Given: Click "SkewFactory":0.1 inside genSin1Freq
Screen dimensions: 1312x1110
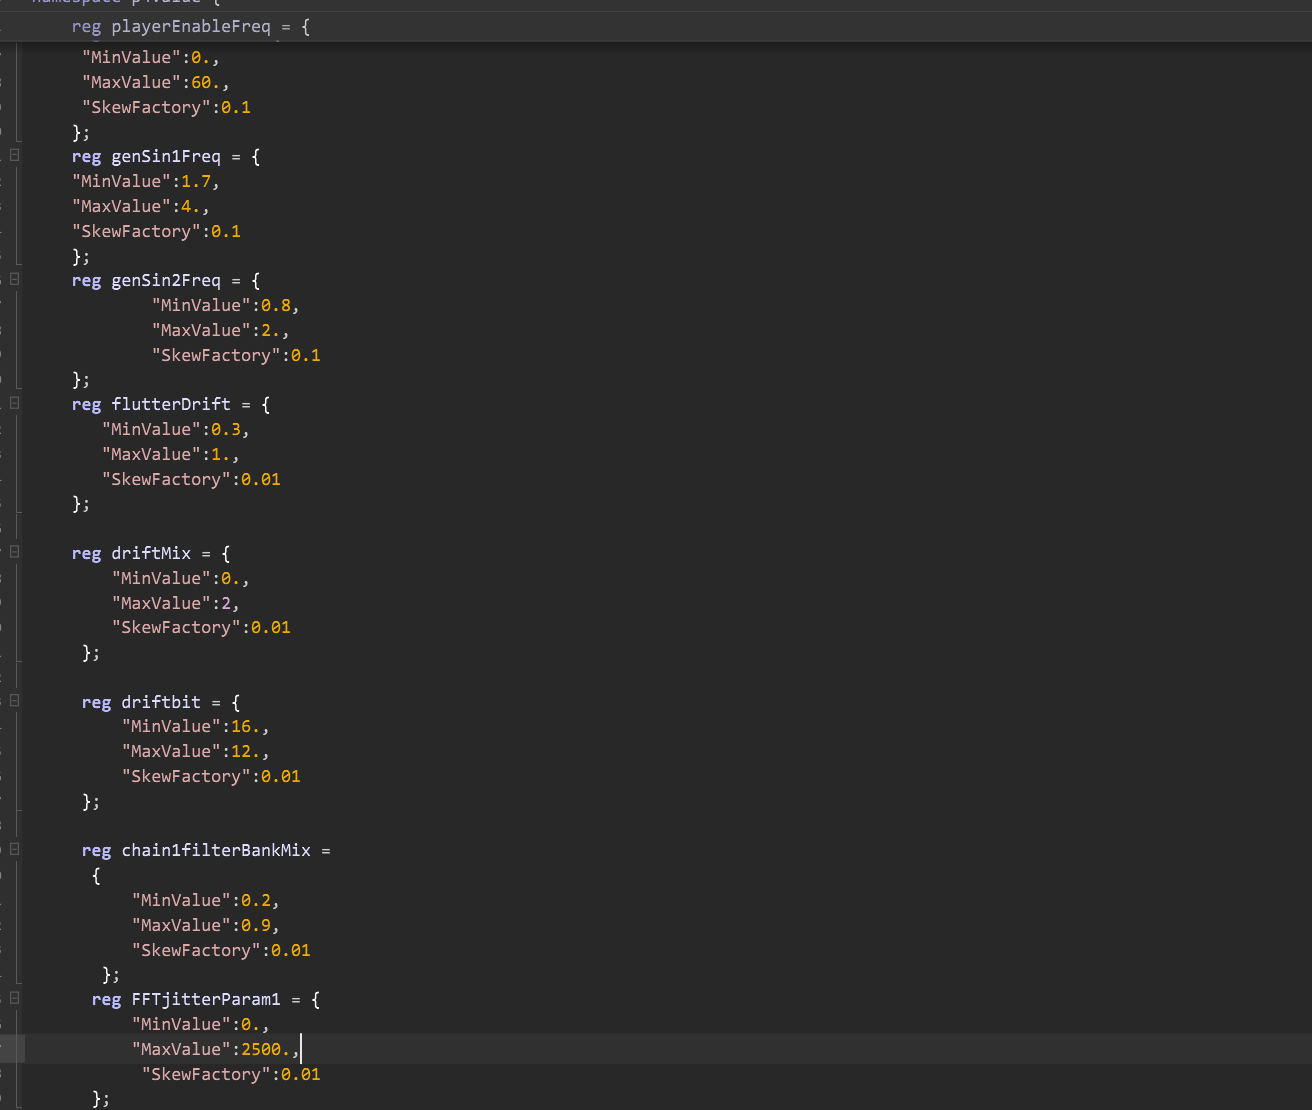Looking at the screenshot, I should coord(156,231).
